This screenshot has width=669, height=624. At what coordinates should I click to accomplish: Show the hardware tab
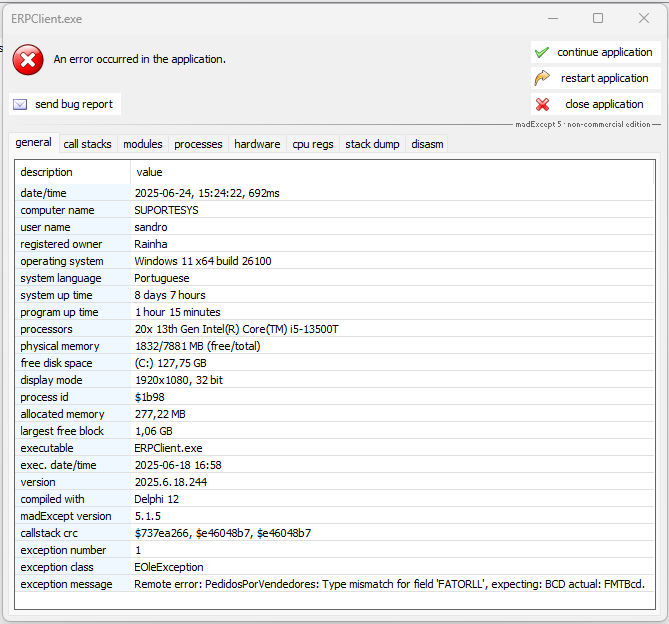[257, 144]
